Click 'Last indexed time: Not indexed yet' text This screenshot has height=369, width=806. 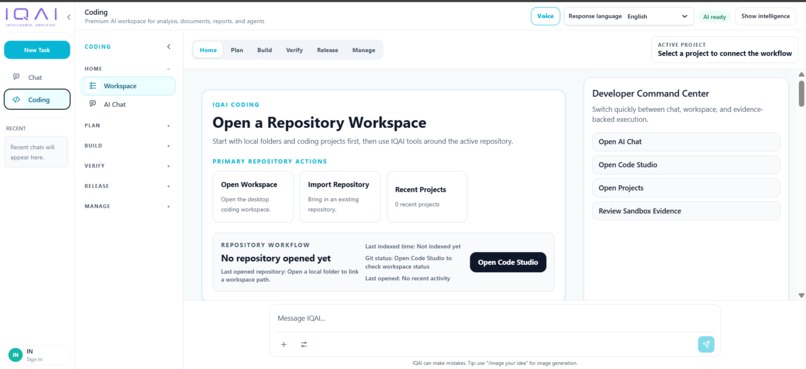(413, 246)
